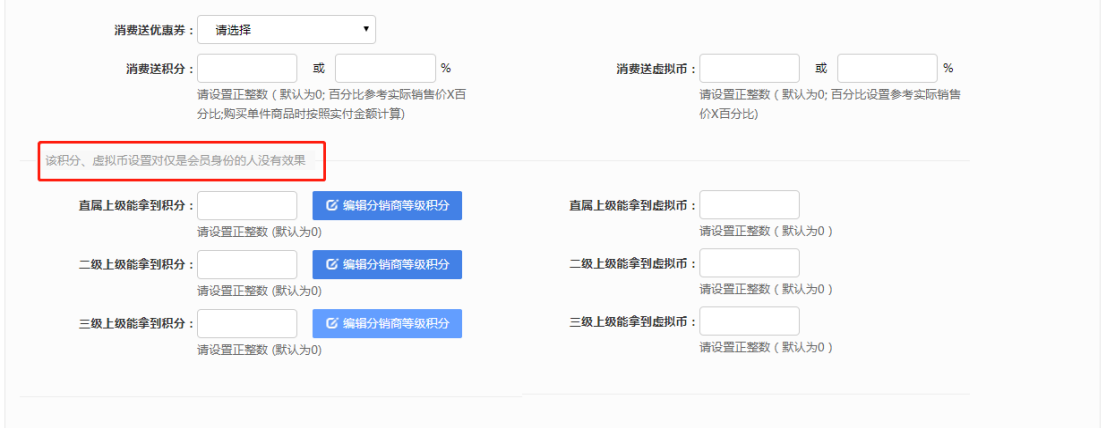The width and height of the screenshot is (1106, 428).
Task: Select the 消费送虚拟币 integer input field
Action: pos(749,68)
